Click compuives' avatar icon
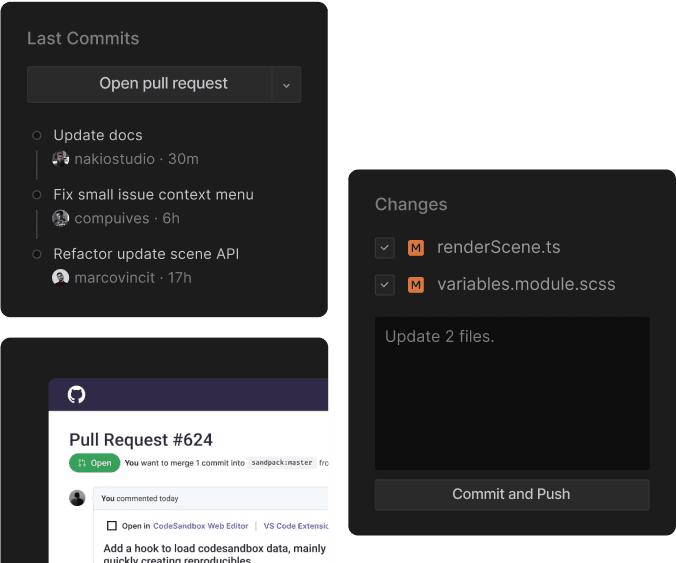Screen dimensions: 676x563 point(60,219)
